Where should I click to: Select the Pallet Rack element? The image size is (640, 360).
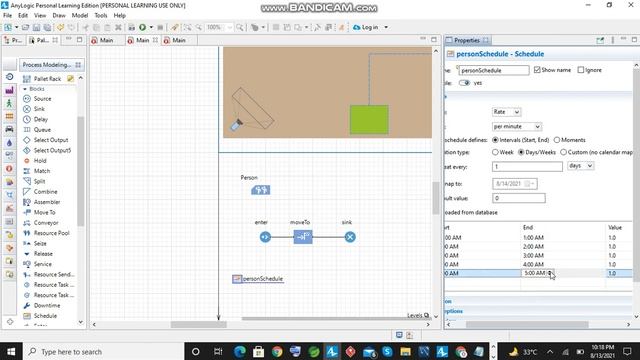[42, 79]
